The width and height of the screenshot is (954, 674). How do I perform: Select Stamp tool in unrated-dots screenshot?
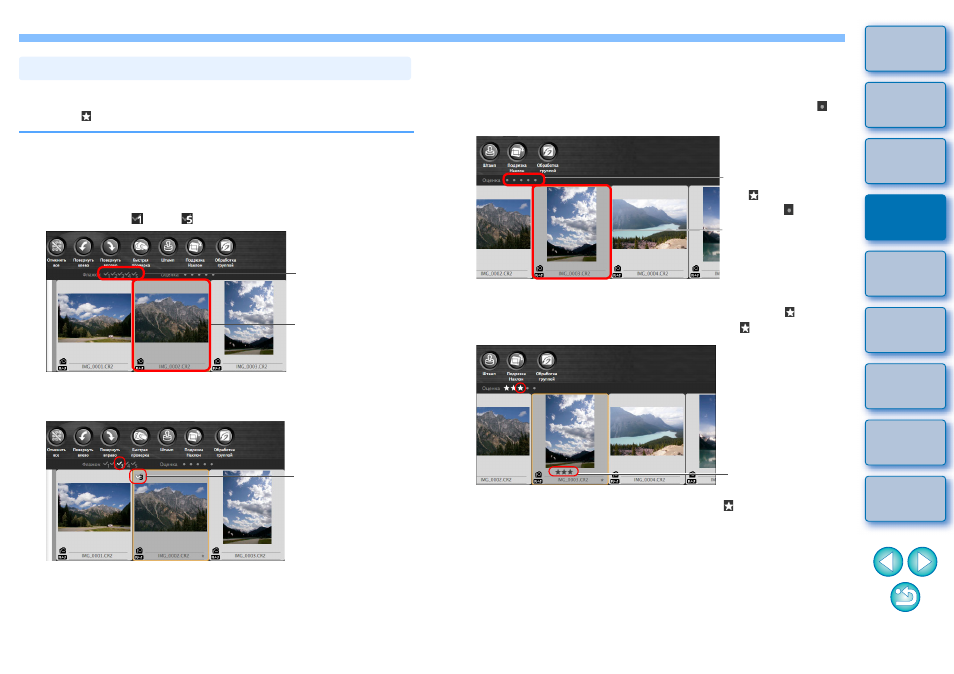pyautogui.click(x=490, y=151)
